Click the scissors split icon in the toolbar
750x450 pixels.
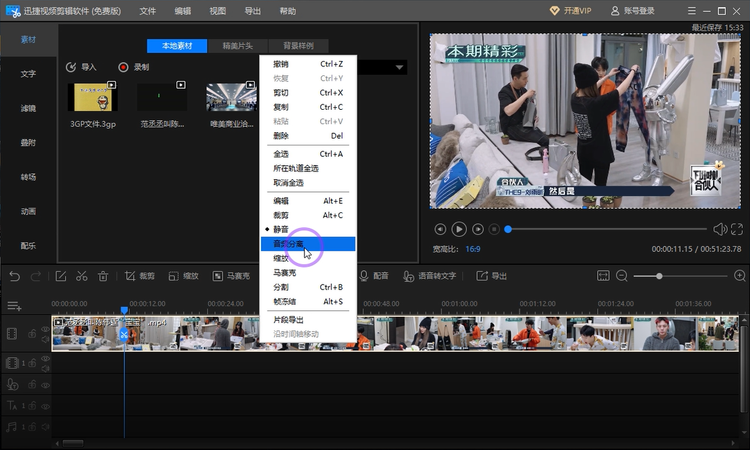[x=82, y=276]
